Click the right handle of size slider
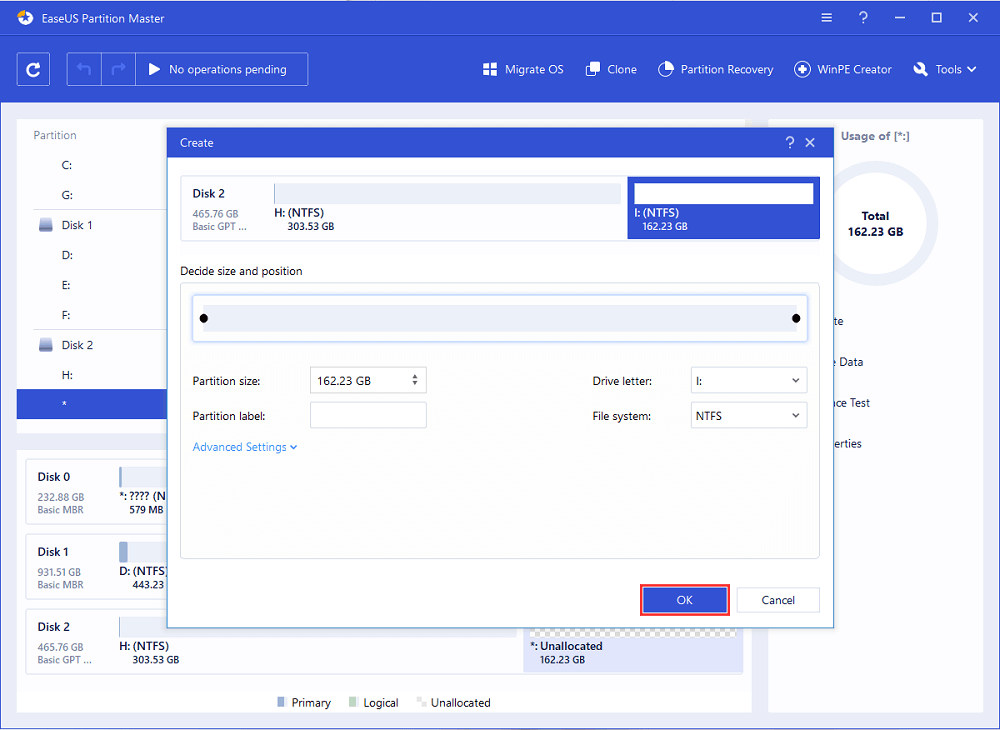 pyautogui.click(x=796, y=318)
